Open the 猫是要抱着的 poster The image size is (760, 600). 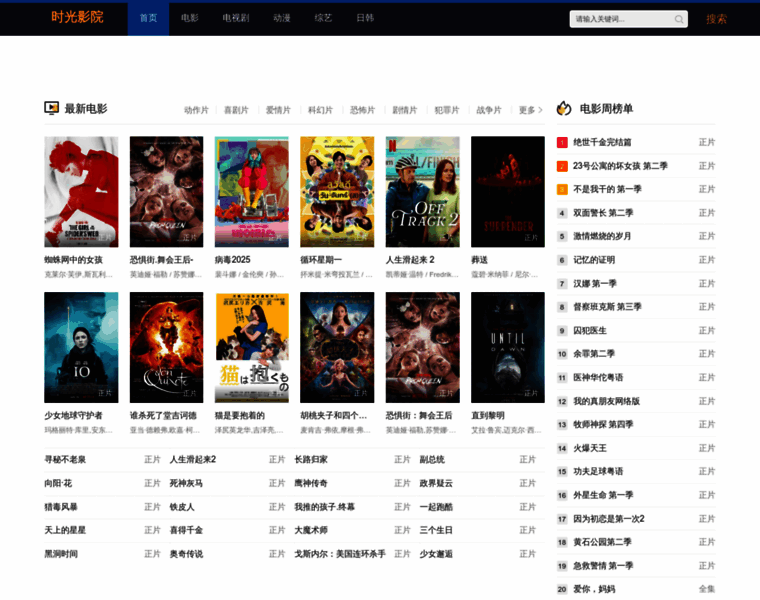(x=252, y=347)
